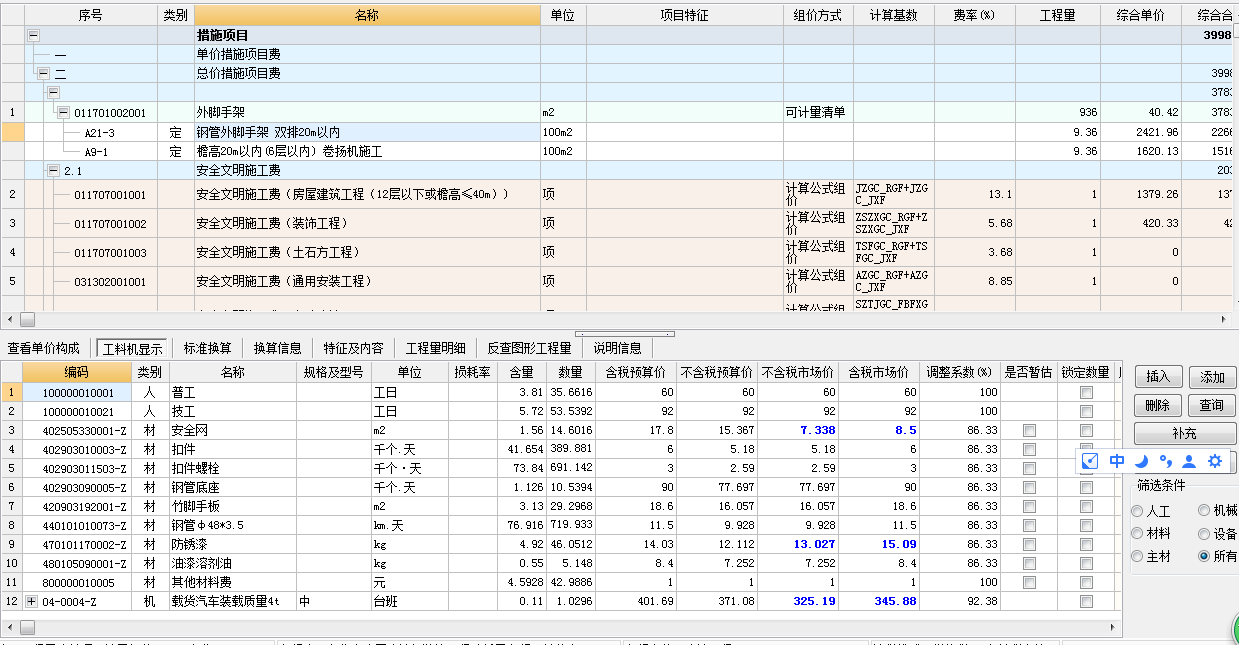The width and height of the screenshot is (1239, 645).
Task: Check 是否暂估 for the 防锈漆 row
Action: coord(1029,544)
